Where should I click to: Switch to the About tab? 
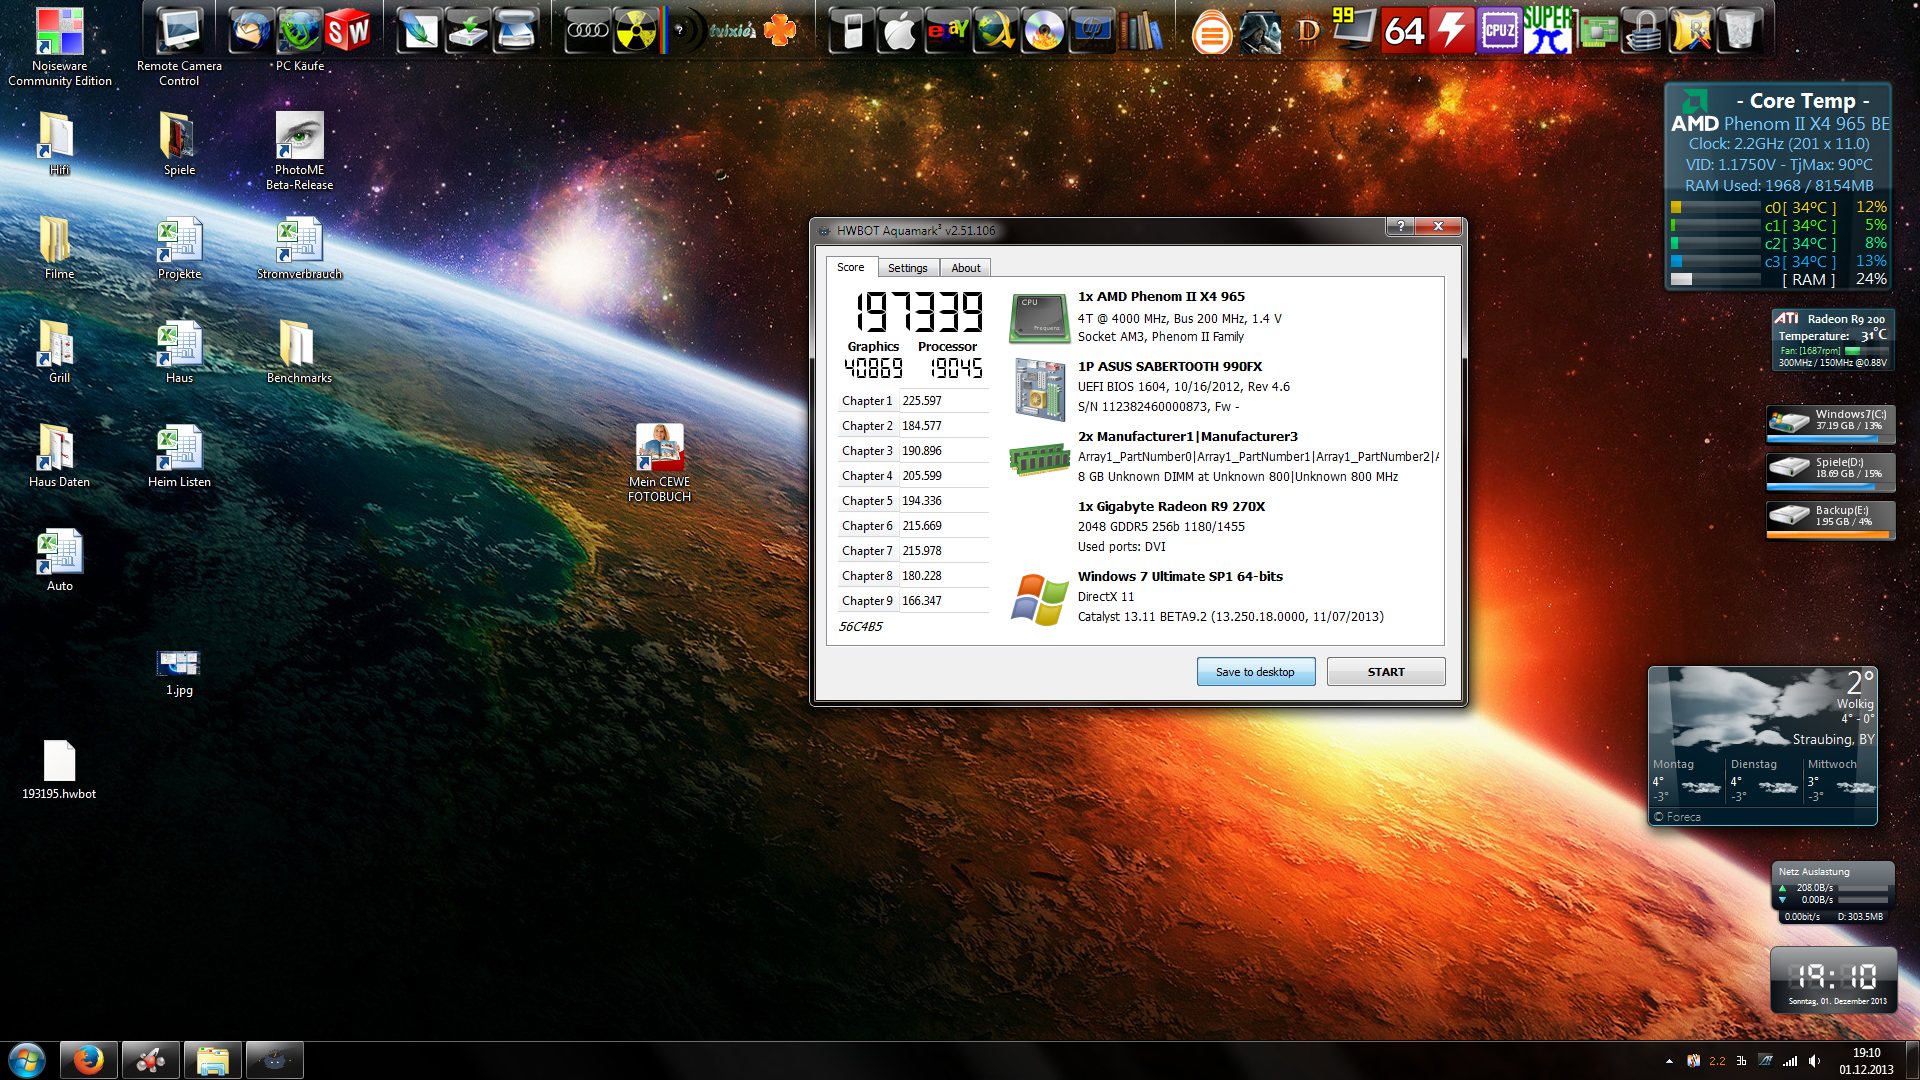pos(966,268)
